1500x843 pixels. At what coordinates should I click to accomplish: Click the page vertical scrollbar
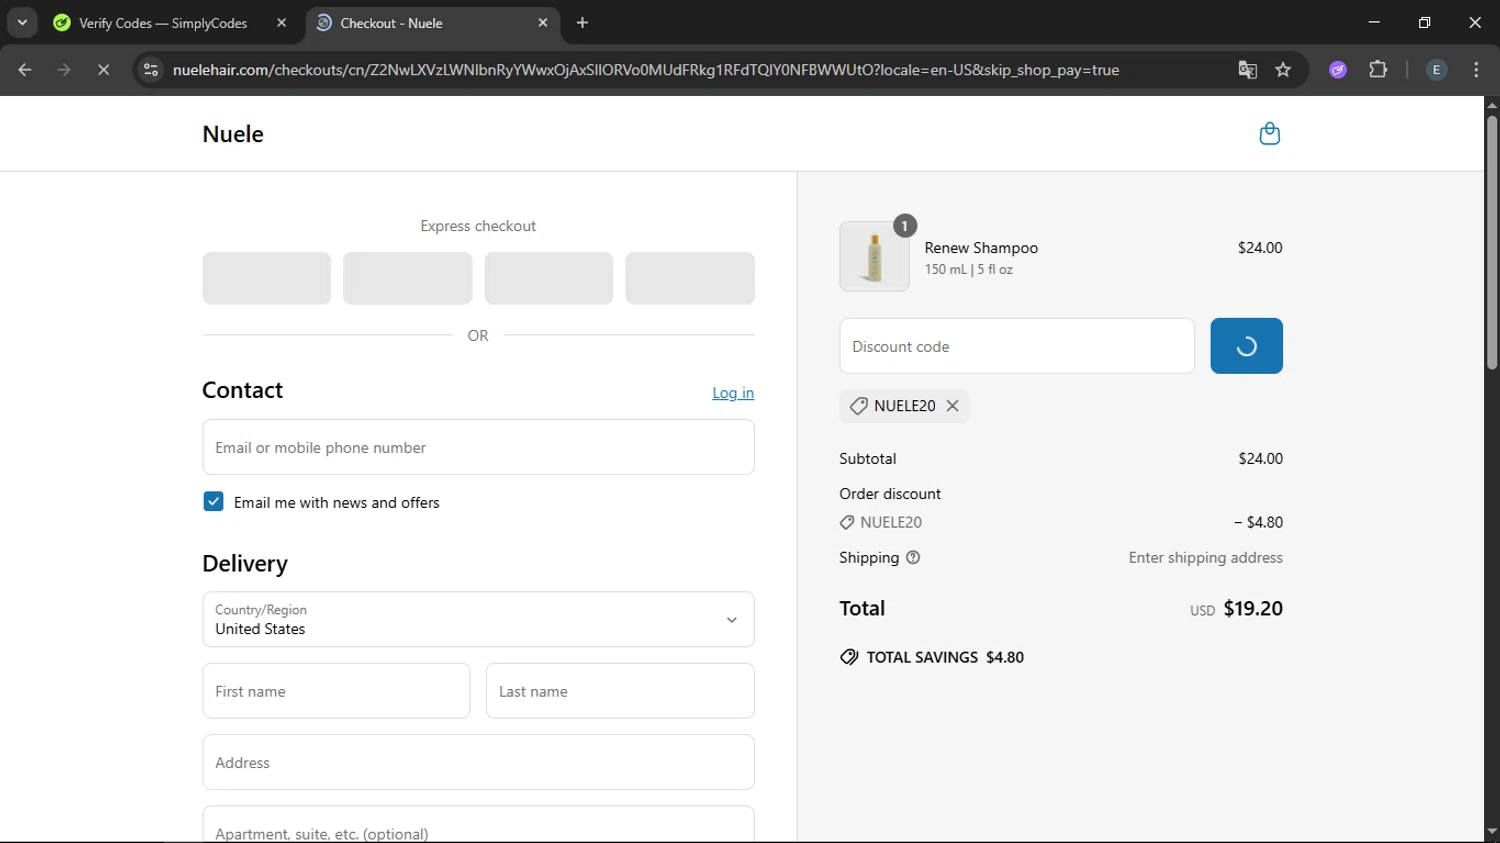click(1492, 243)
